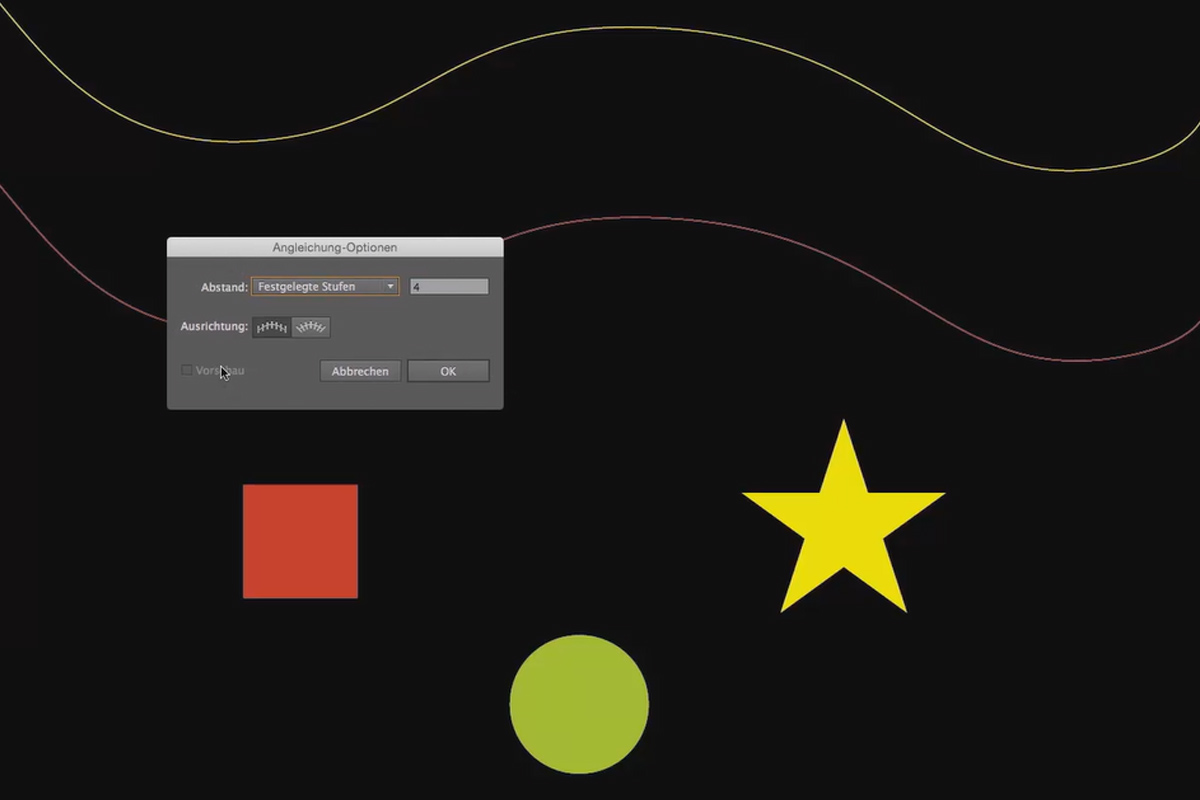The height and width of the screenshot is (800, 1200).
Task: Confirm blend options with OK
Action: (448, 371)
